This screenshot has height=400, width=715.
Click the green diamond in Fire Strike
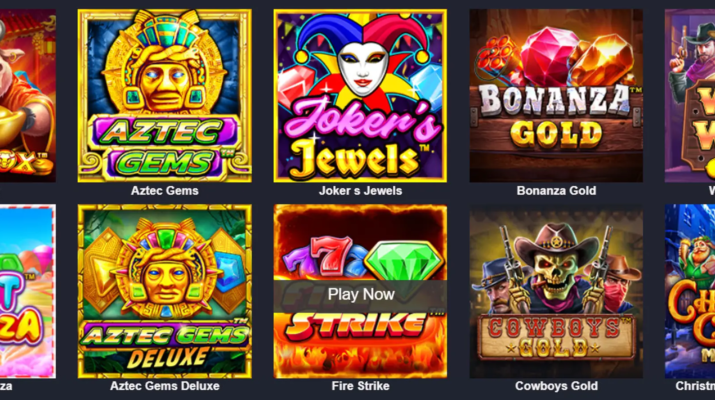point(404,261)
